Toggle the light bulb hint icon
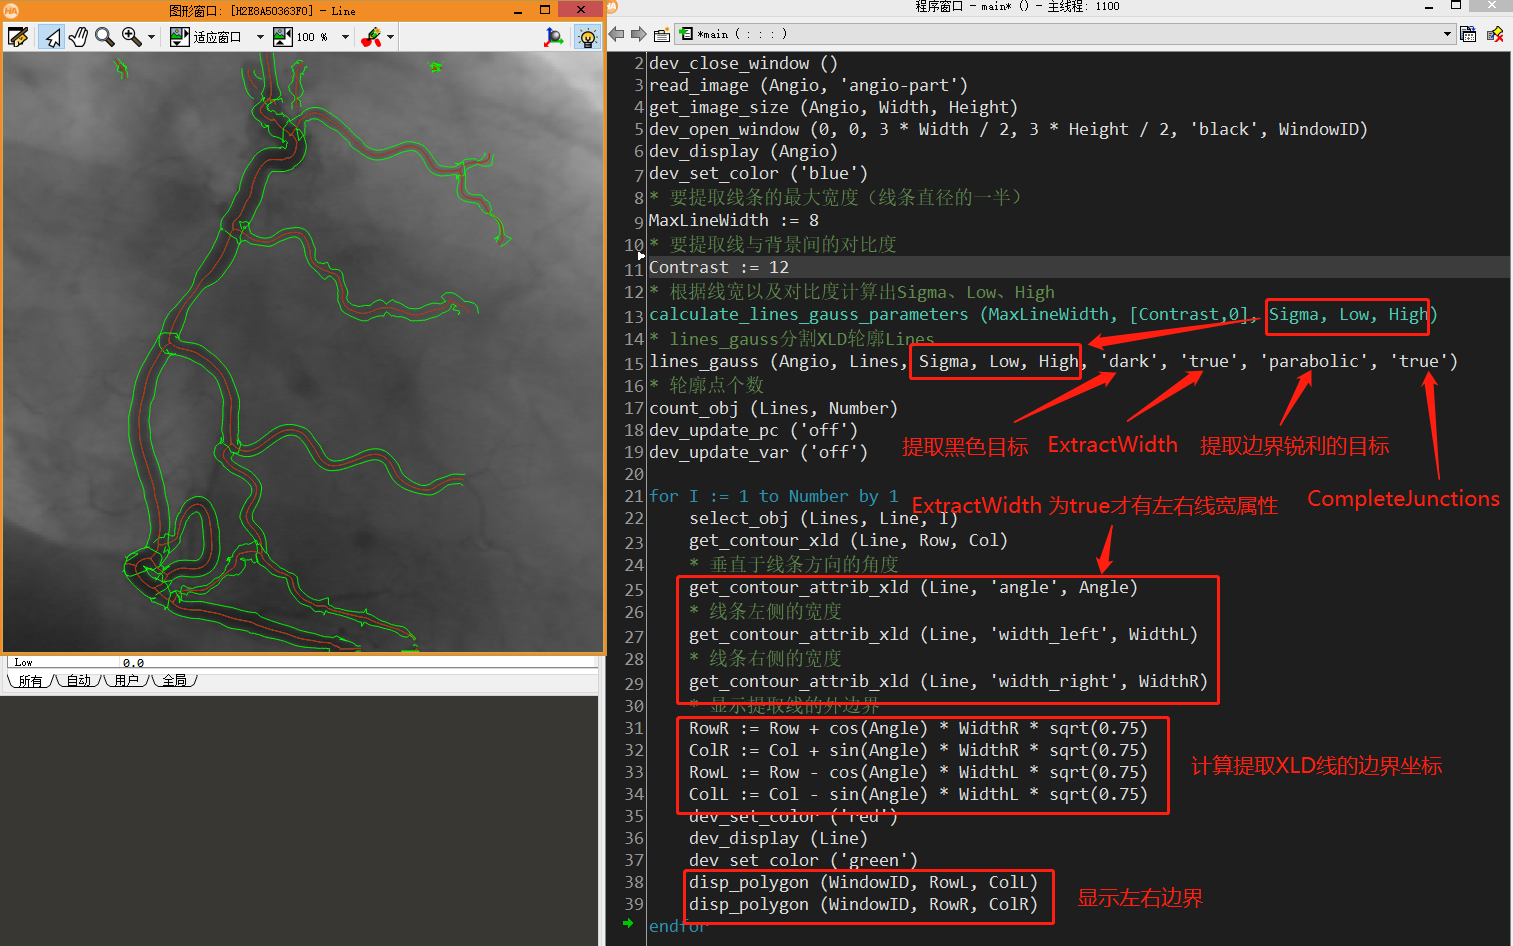The height and width of the screenshot is (946, 1513). point(588,37)
